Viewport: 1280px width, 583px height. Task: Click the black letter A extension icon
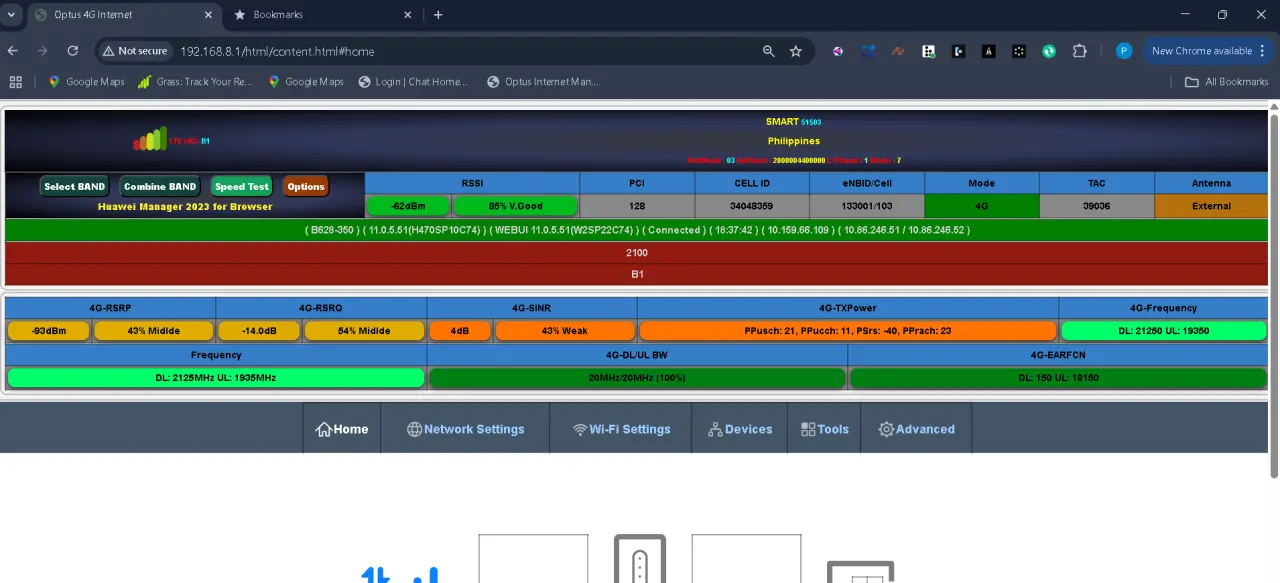tap(988, 51)
